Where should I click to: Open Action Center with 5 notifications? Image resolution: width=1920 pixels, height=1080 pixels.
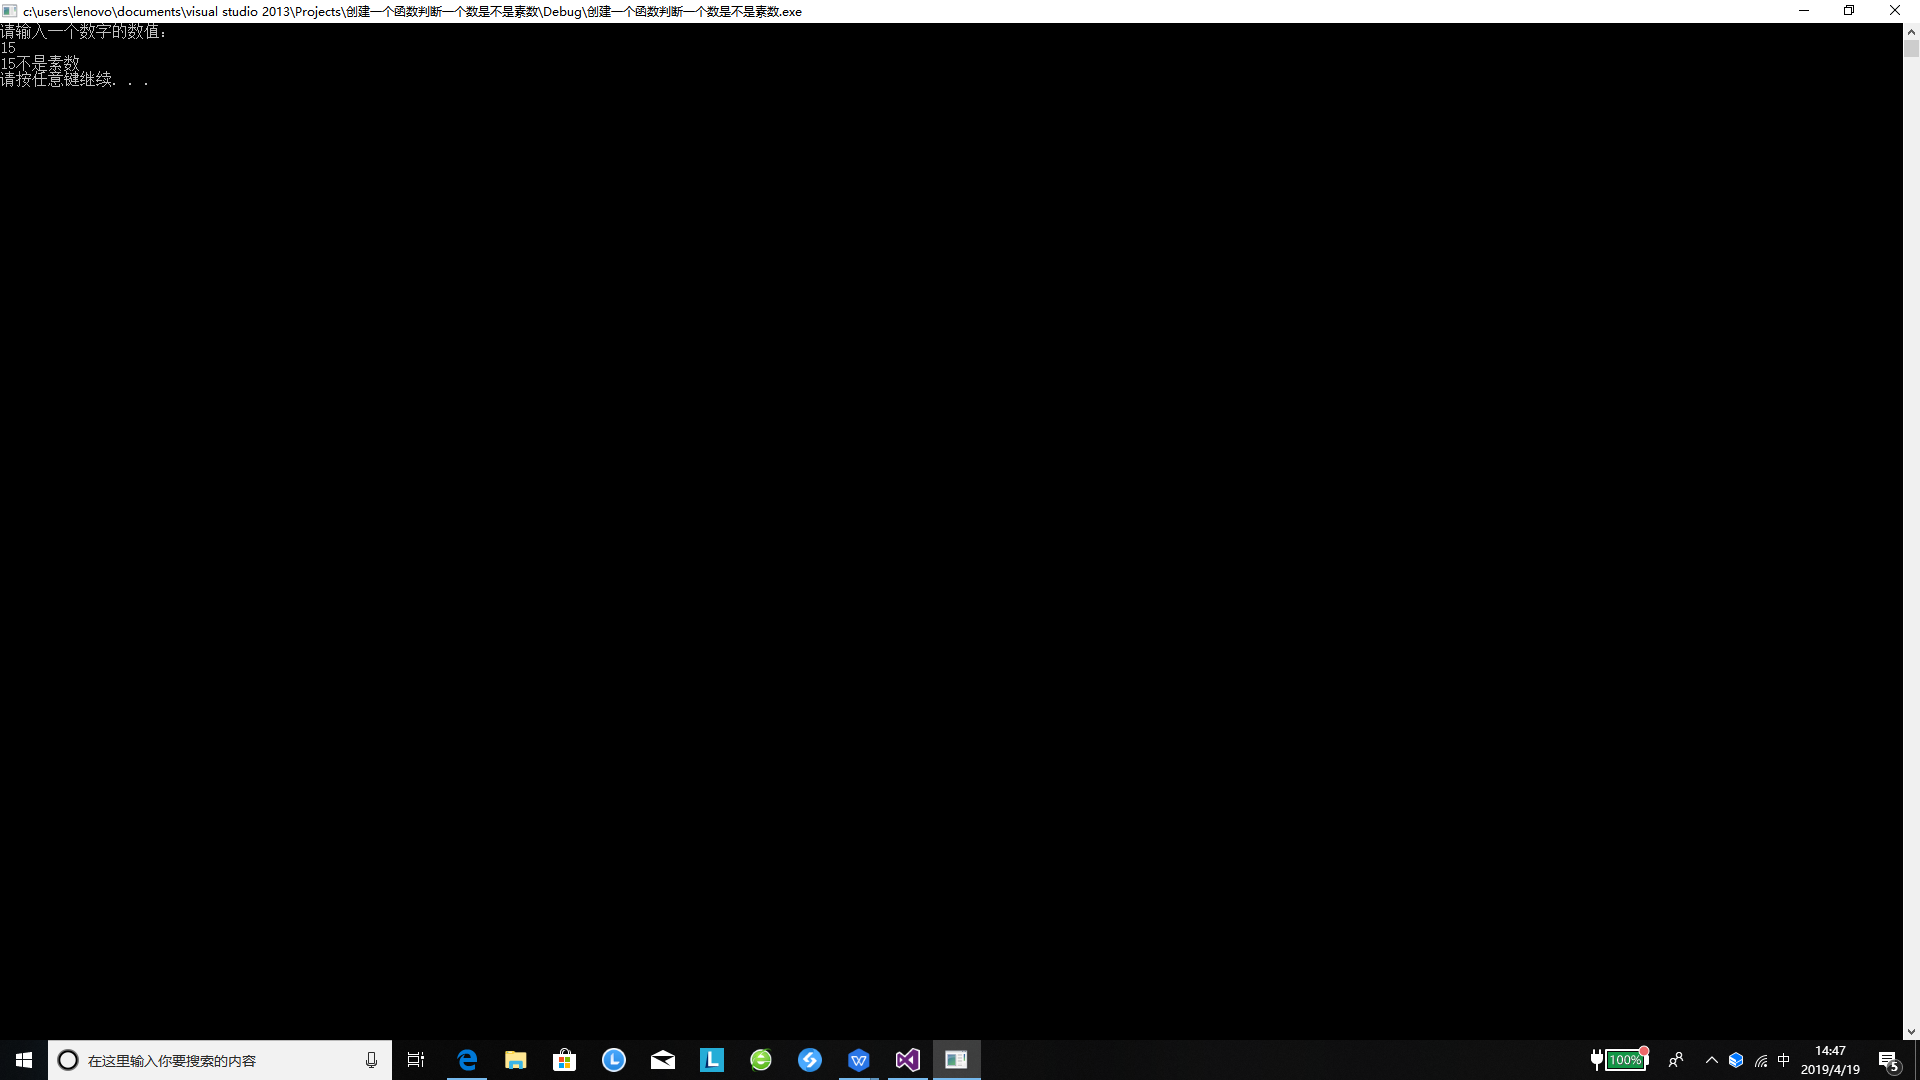point(1888,1060)
